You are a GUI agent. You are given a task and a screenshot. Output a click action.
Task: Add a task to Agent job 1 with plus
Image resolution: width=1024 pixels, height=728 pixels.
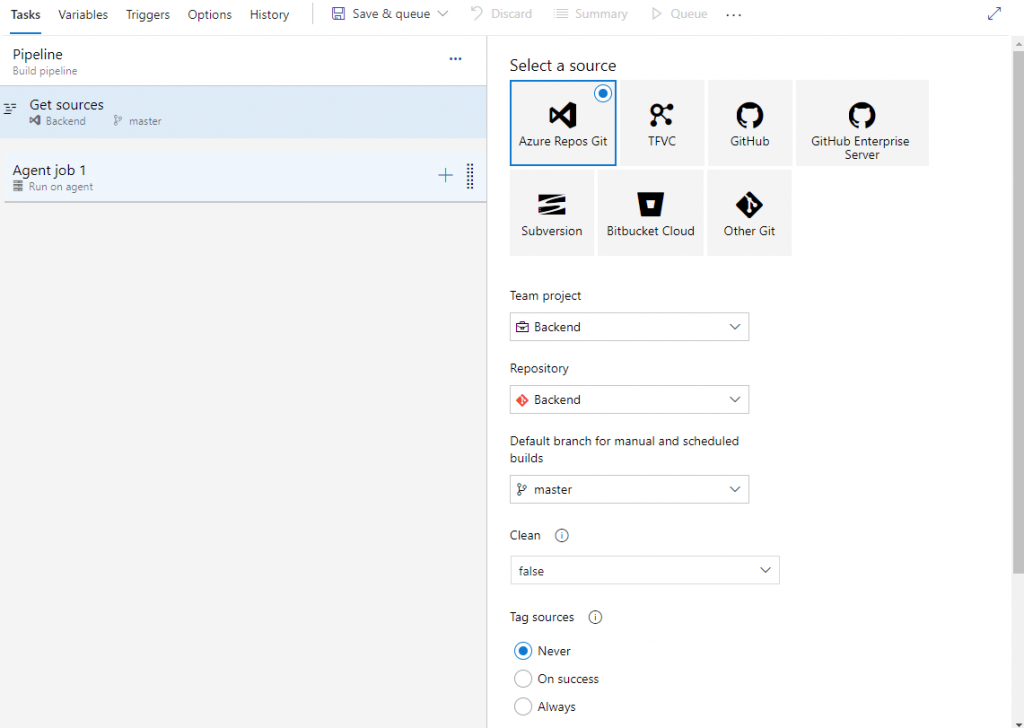445,175
